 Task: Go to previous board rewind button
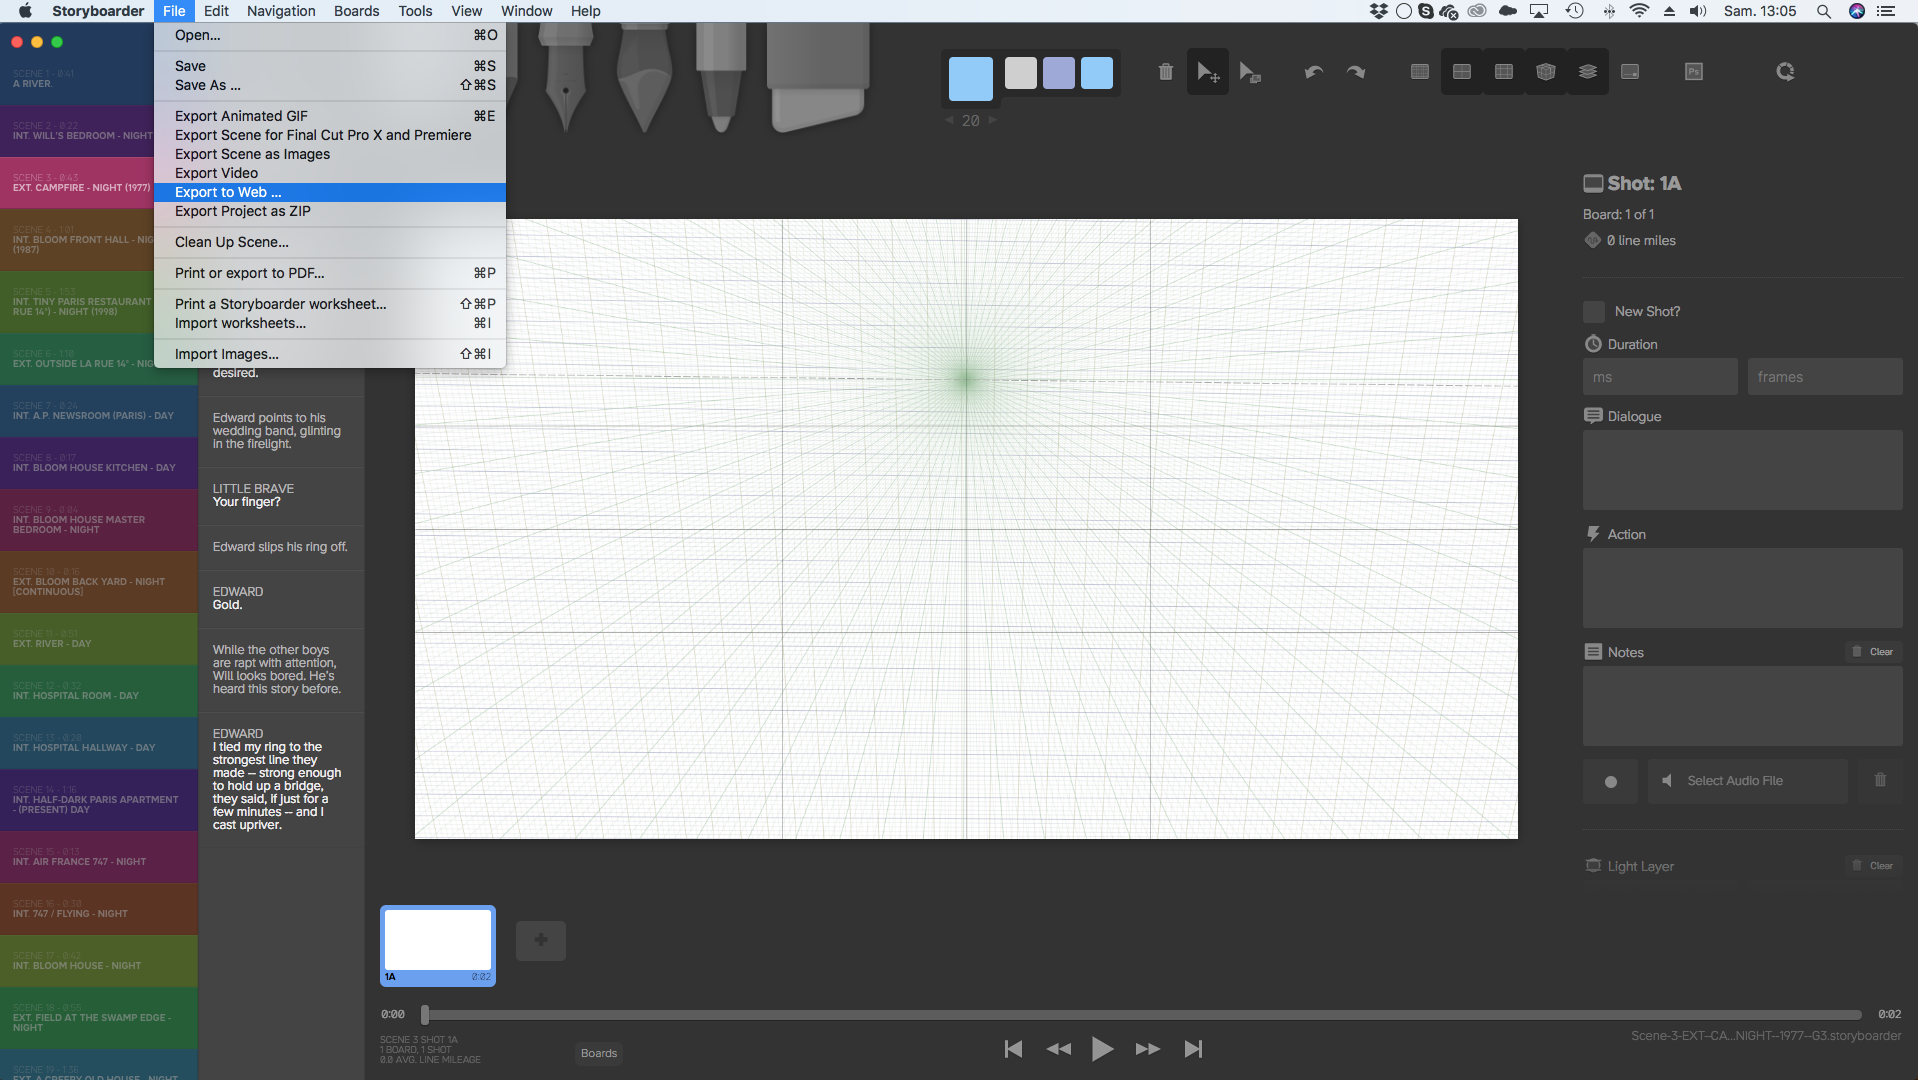pyautogui.click(x=1058, y=1049)
